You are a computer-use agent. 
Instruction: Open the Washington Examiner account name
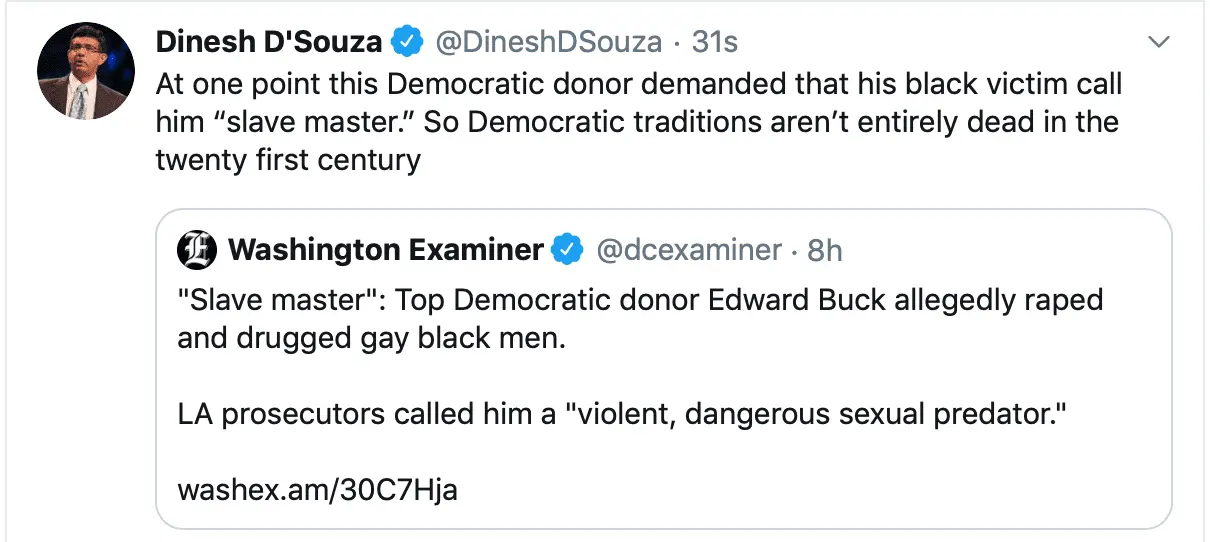pyautogui.click(x=386, y=250)
